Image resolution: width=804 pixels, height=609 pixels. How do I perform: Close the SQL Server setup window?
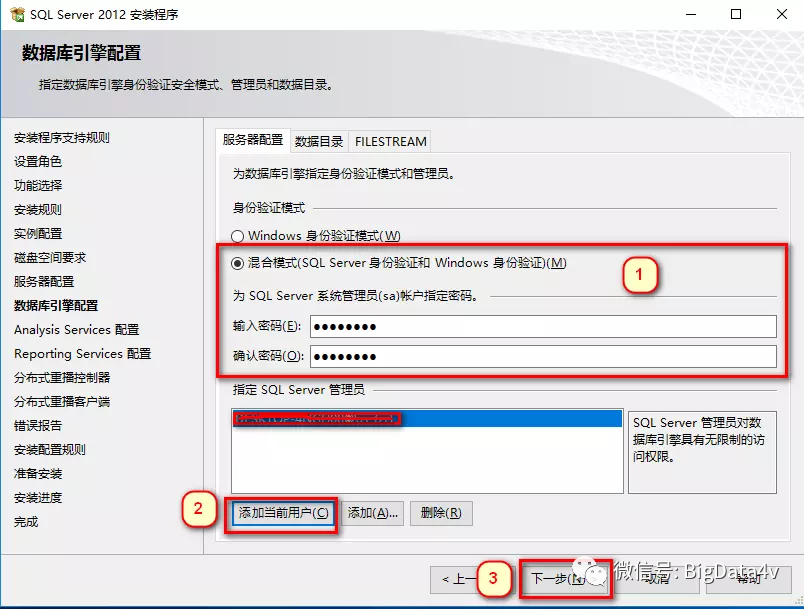pos(781,14)
